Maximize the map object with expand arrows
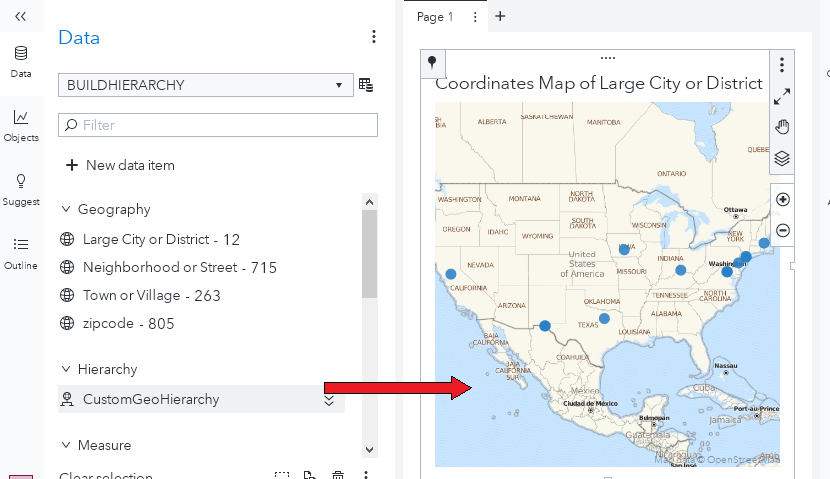 click(783, 96)
